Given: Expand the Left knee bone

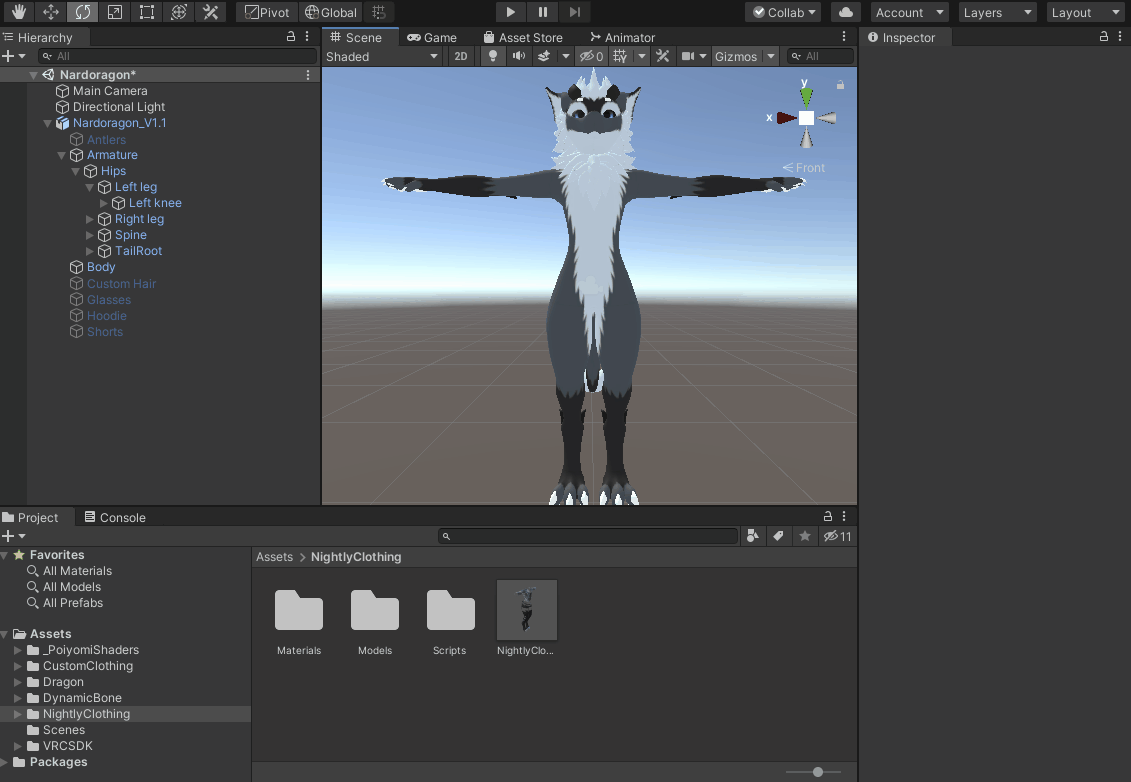Looking at the screenshot, I should [x=103, y=203].
